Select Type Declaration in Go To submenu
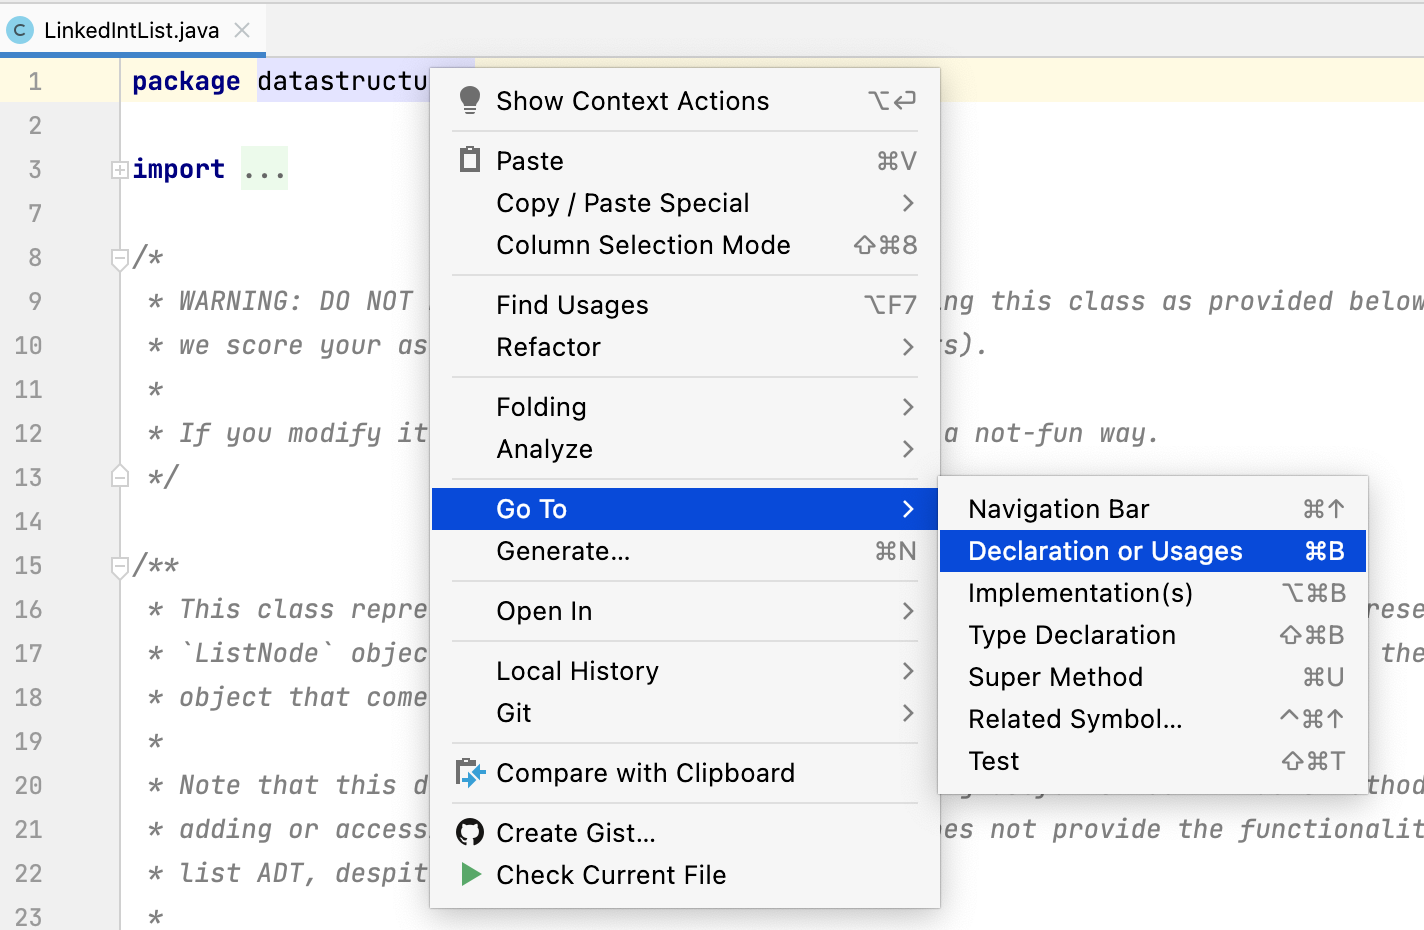 pos(1072,635)
